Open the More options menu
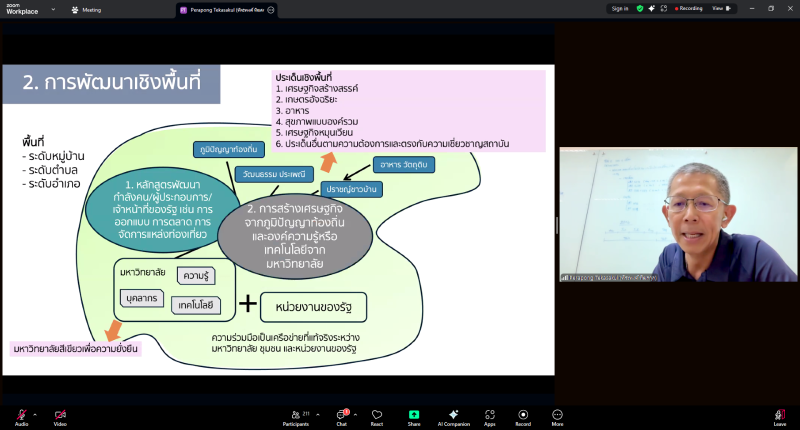The height and width of the screenshot is (430, 800). [557, 414]
